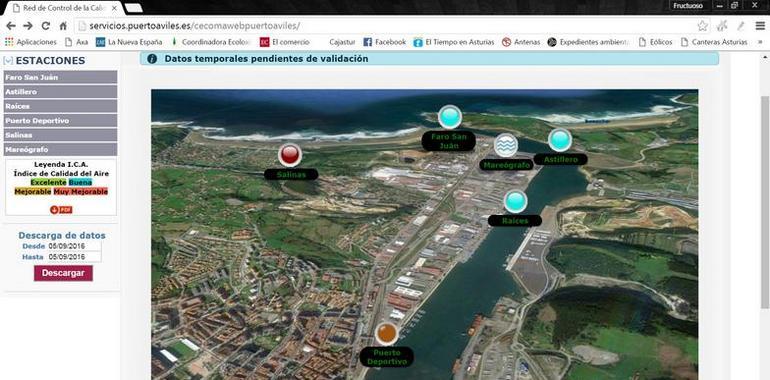Open the Expedientes ambientales bookmark
Viewport: 770px width, 380px height.
click(588, 42)
